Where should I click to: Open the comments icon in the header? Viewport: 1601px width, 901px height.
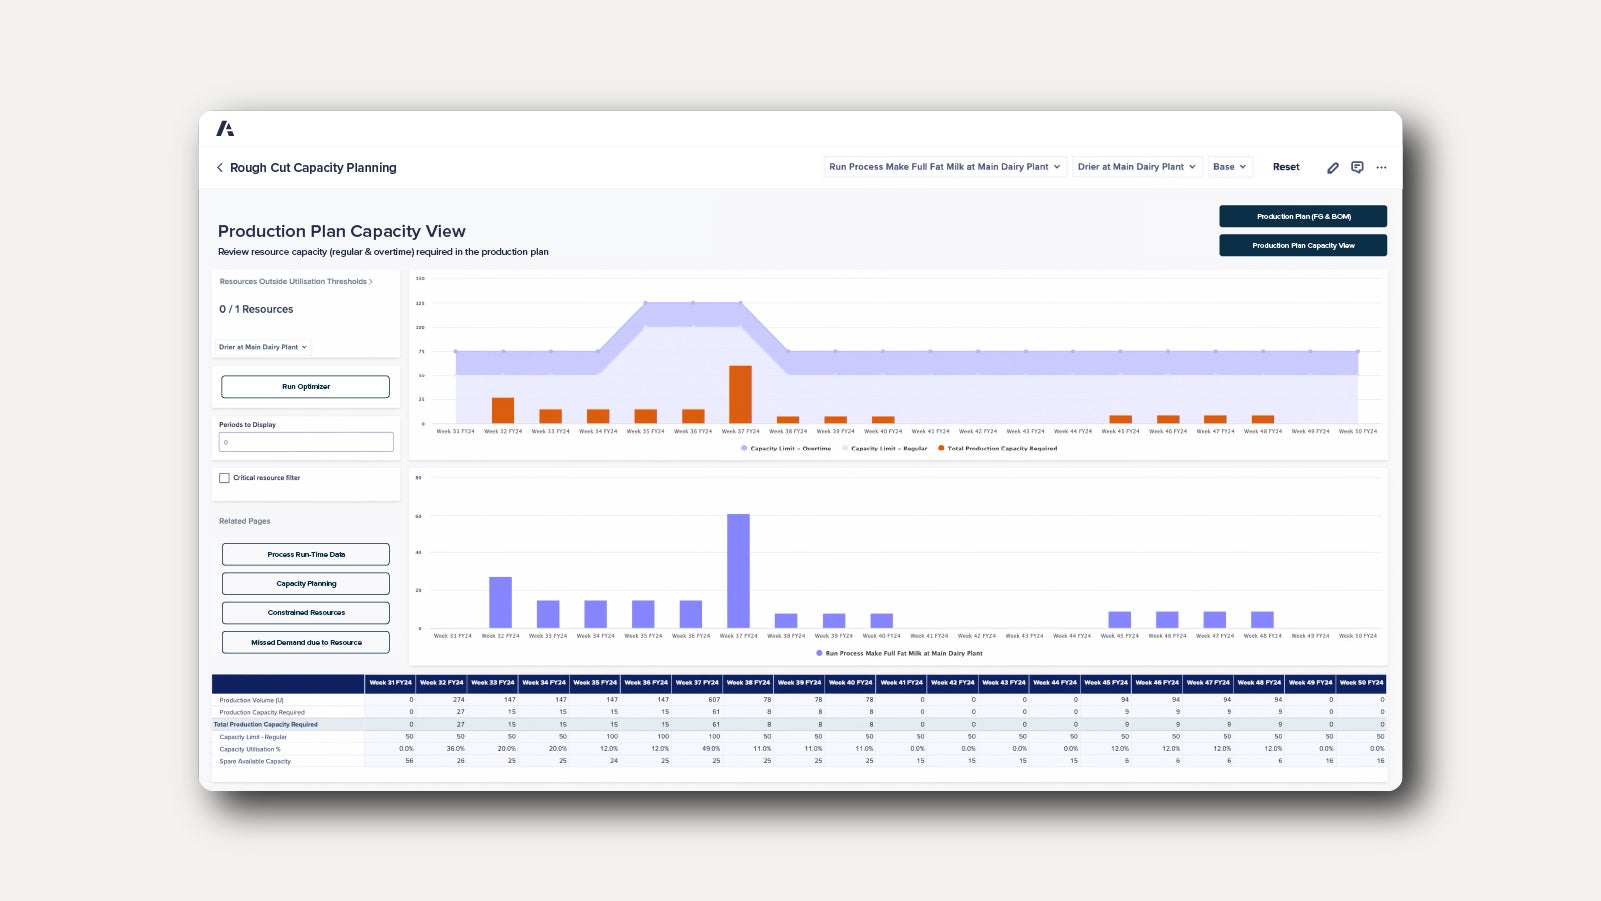(x=1357, y=168)
